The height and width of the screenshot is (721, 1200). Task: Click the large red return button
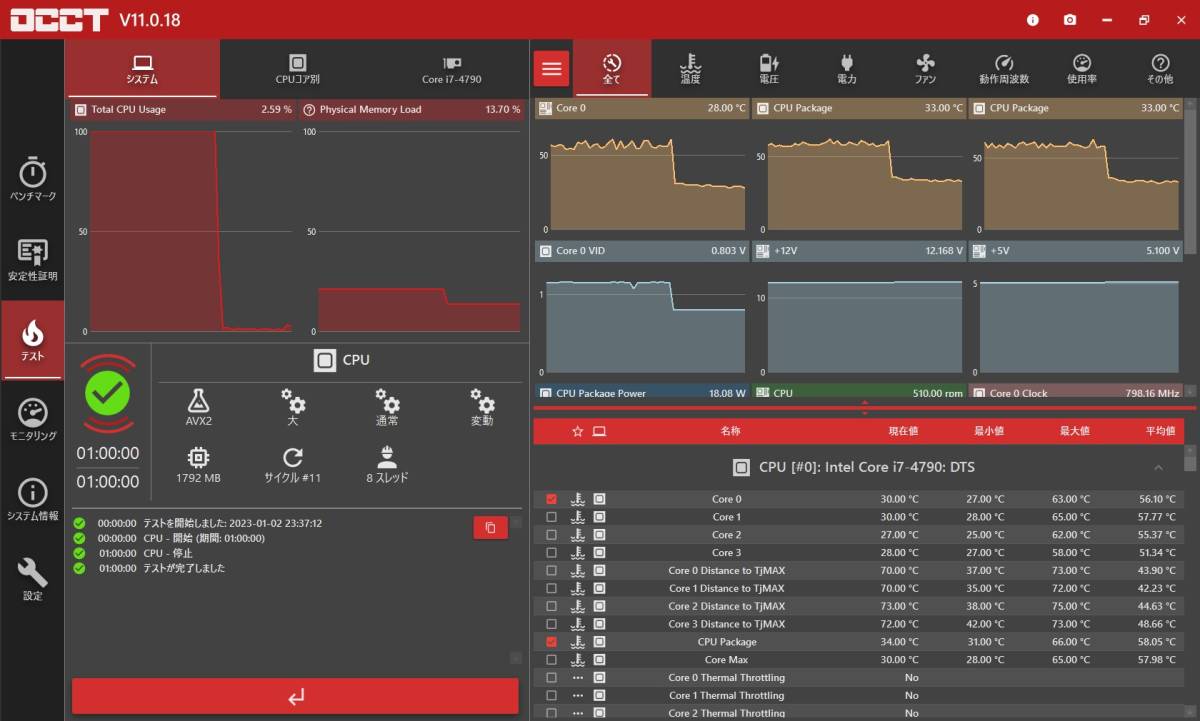click(x=295, y=697)
